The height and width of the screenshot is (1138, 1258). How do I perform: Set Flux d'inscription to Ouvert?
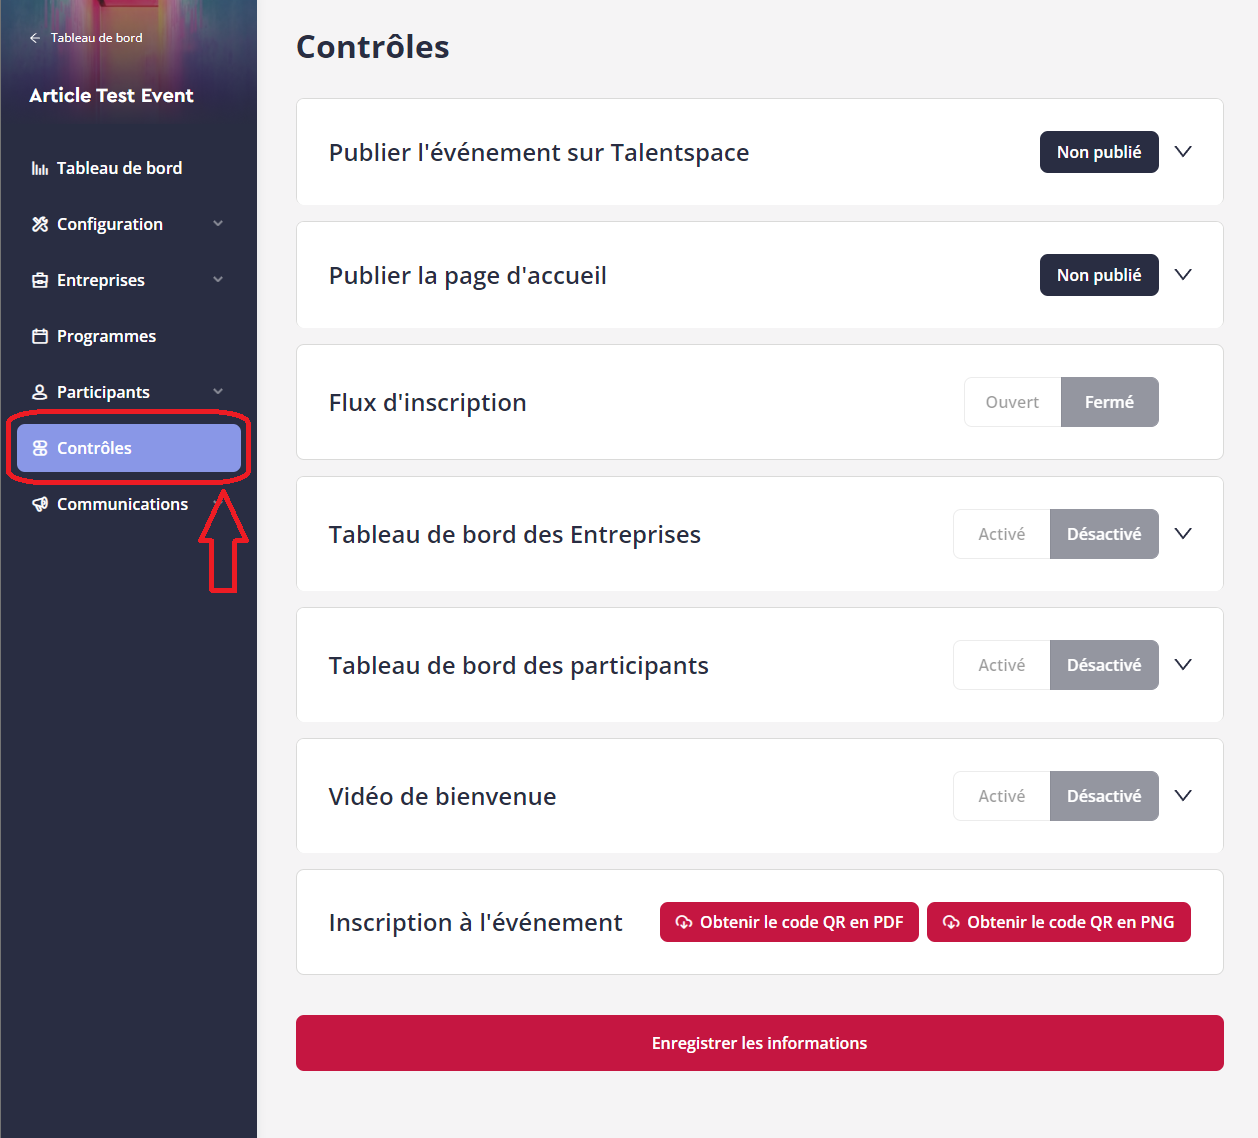(1012, 402)
